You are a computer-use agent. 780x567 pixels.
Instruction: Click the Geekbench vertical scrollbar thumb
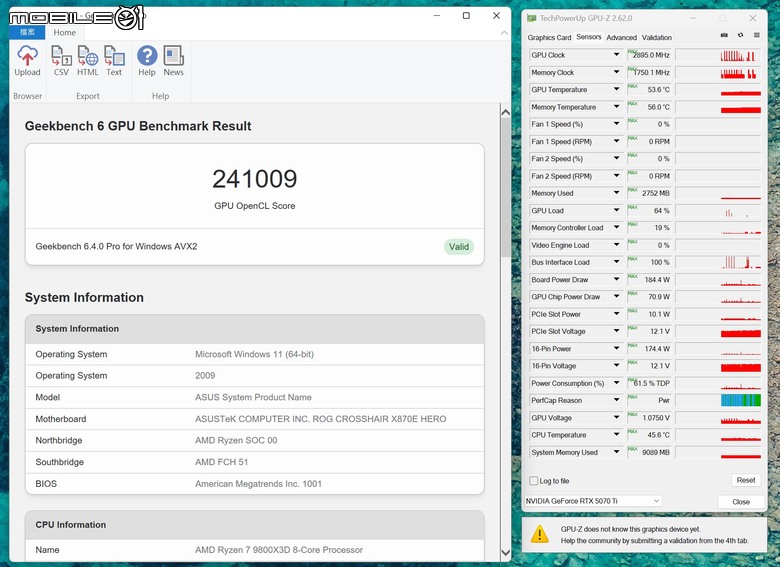[505, 187]
